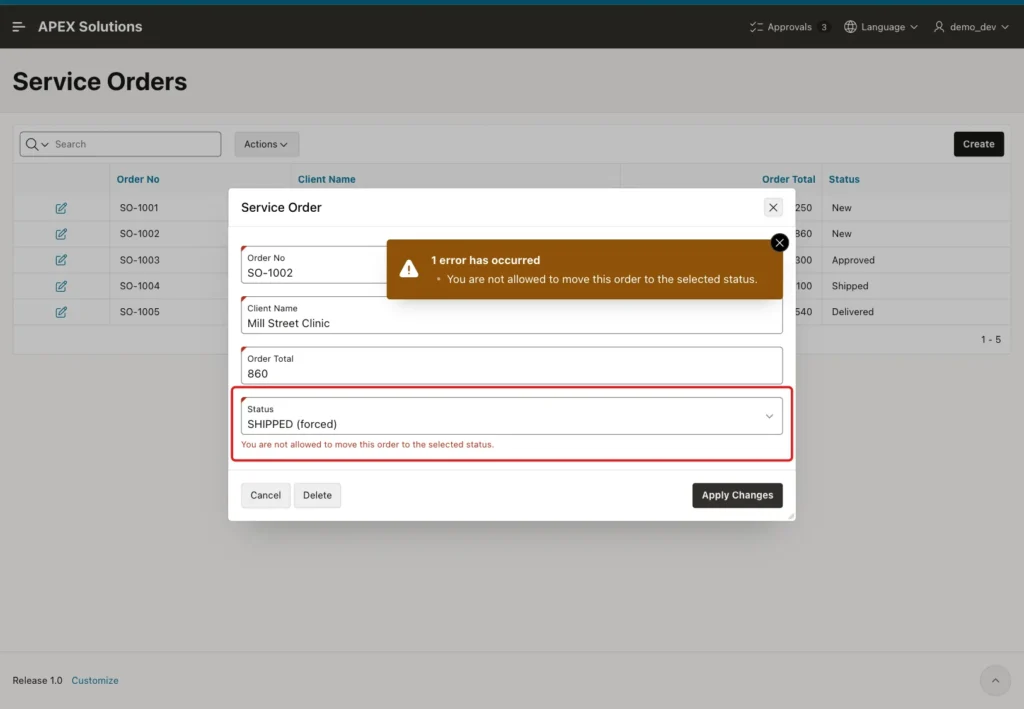
Task: Click the Approved status cell
Action: (x=853, y=260)
